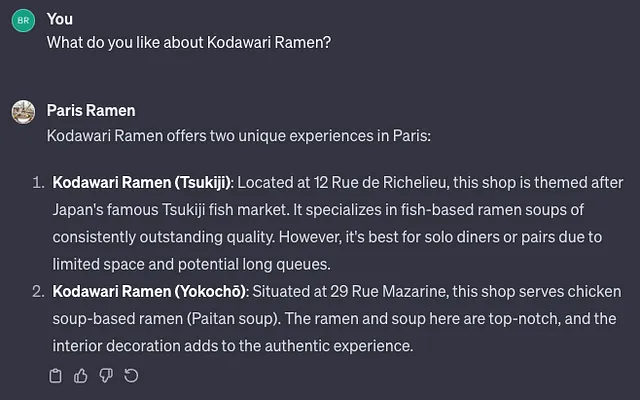The image size is (640, 400).
Task: Click list number 1 marker
Action: (38, 182)
